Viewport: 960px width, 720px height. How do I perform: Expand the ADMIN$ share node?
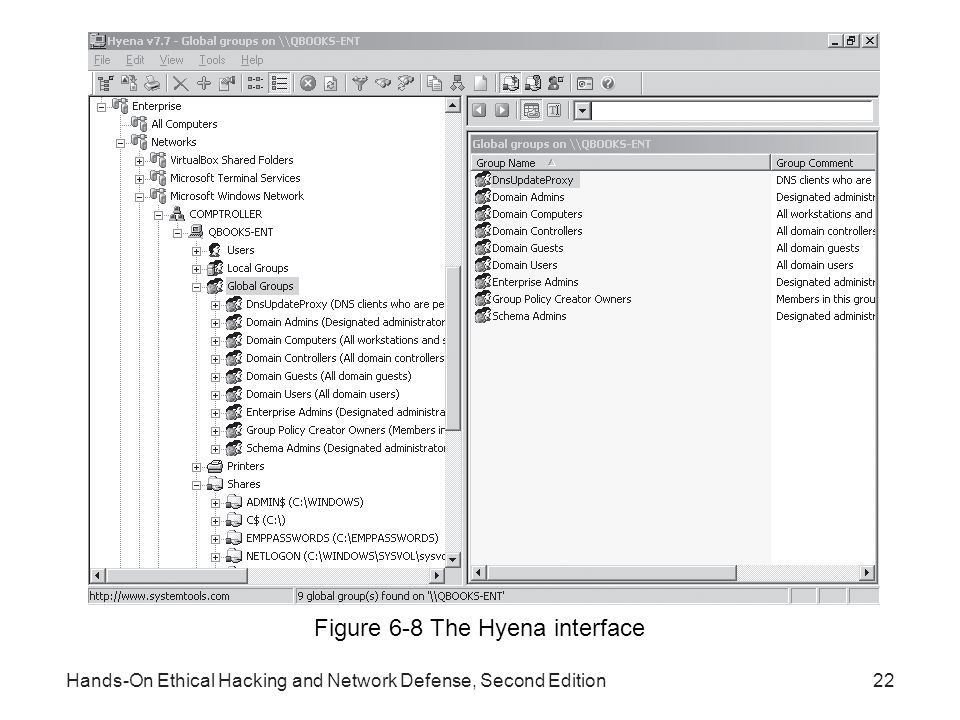click(216, 503)
